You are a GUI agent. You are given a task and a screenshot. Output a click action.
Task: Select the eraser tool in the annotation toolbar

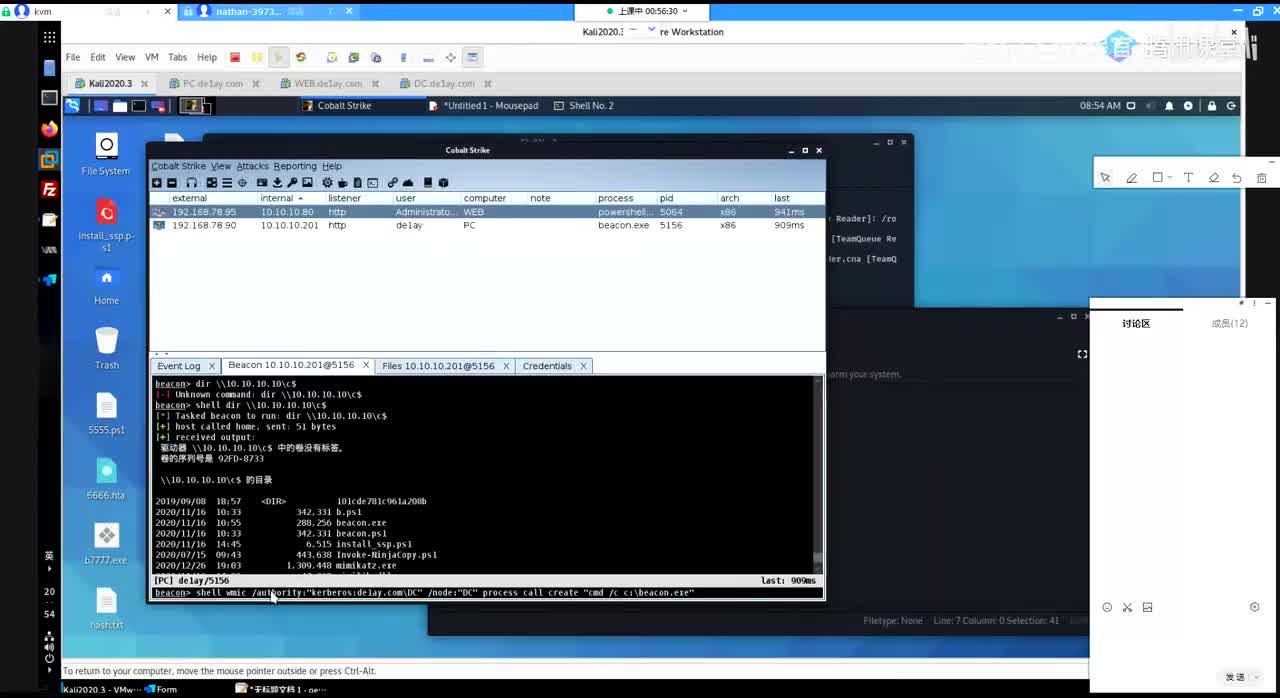pyautogui.click(x=1213, y=178)
